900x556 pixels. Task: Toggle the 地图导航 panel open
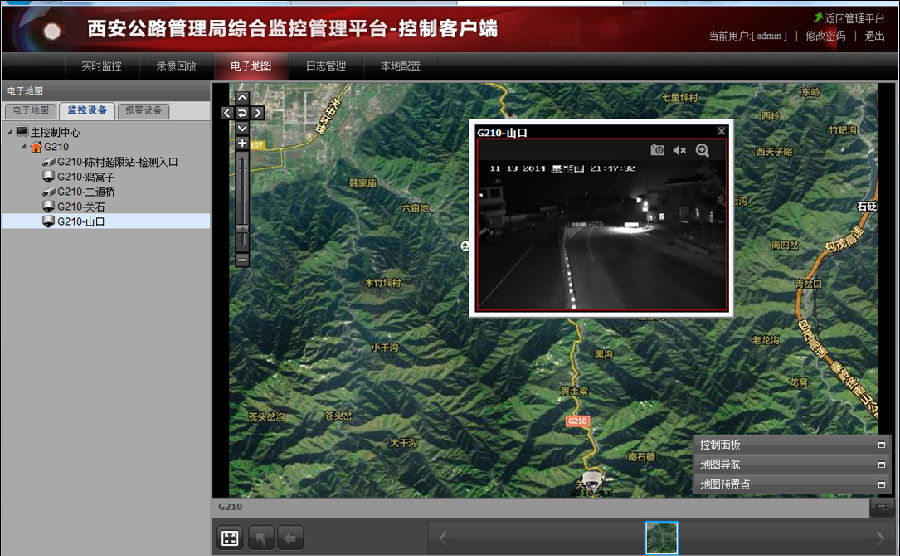[881, 465]
